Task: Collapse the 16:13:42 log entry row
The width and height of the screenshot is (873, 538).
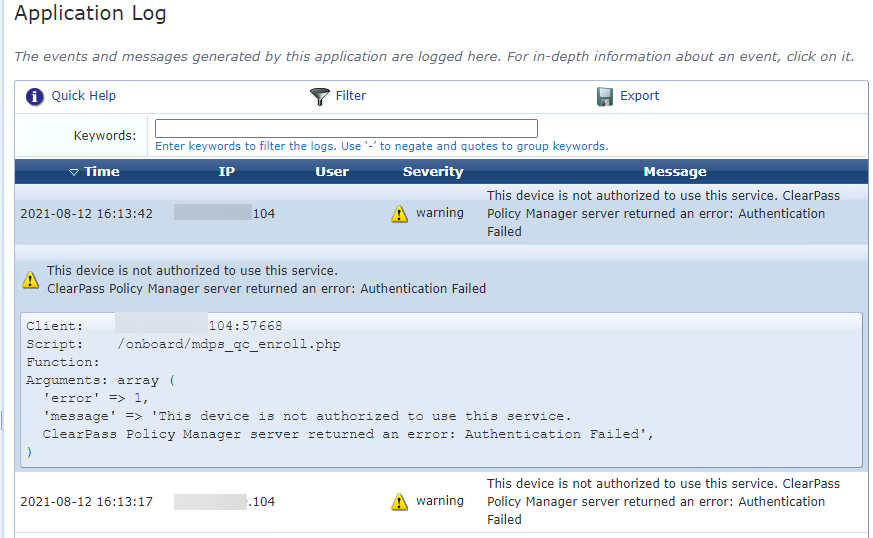Action: click(x=86, y=214)
